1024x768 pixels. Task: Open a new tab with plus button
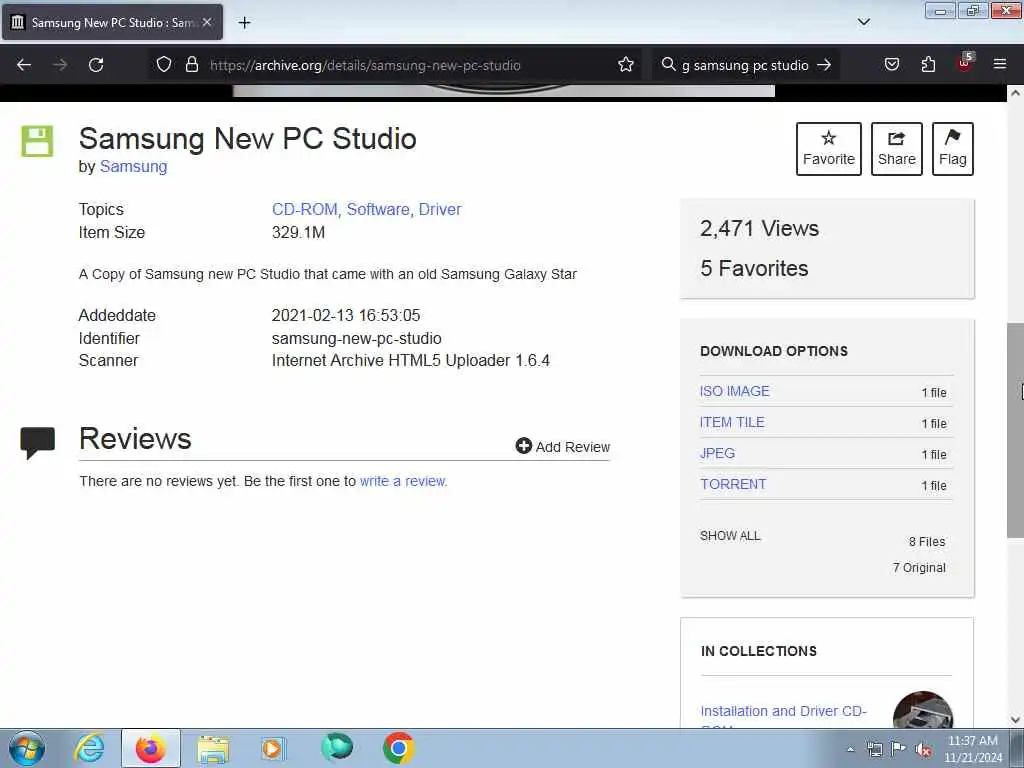click(x=244, y=23)
